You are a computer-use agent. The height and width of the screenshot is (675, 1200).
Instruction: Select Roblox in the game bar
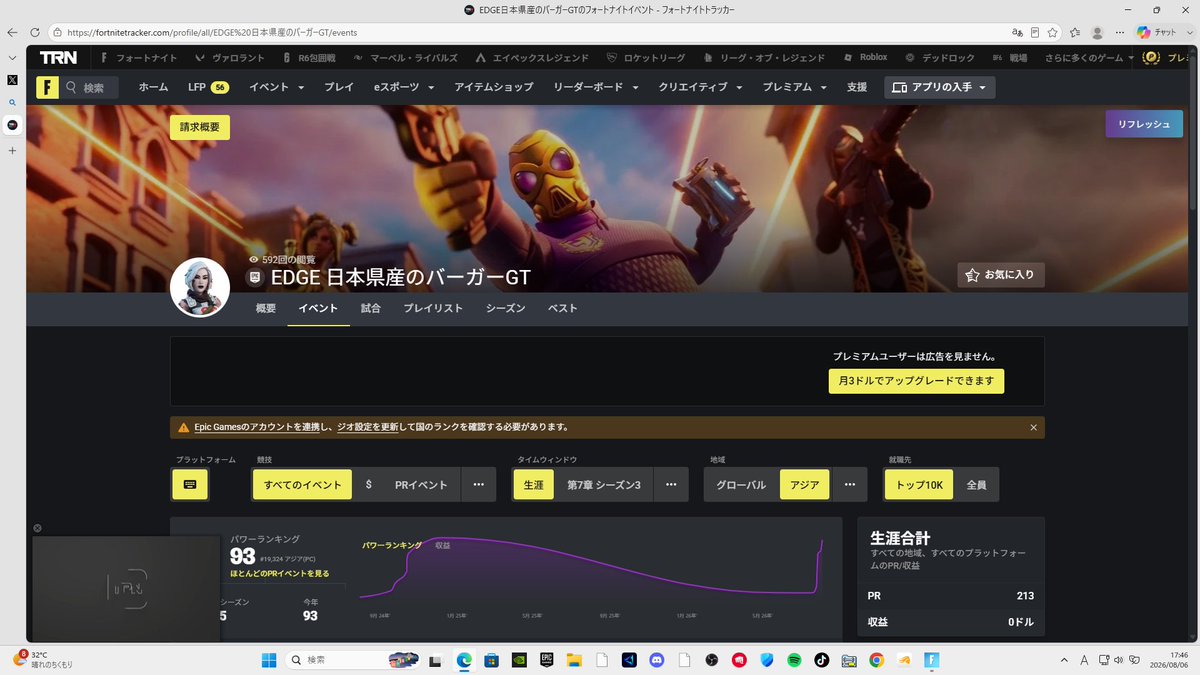tap(864, 58)
